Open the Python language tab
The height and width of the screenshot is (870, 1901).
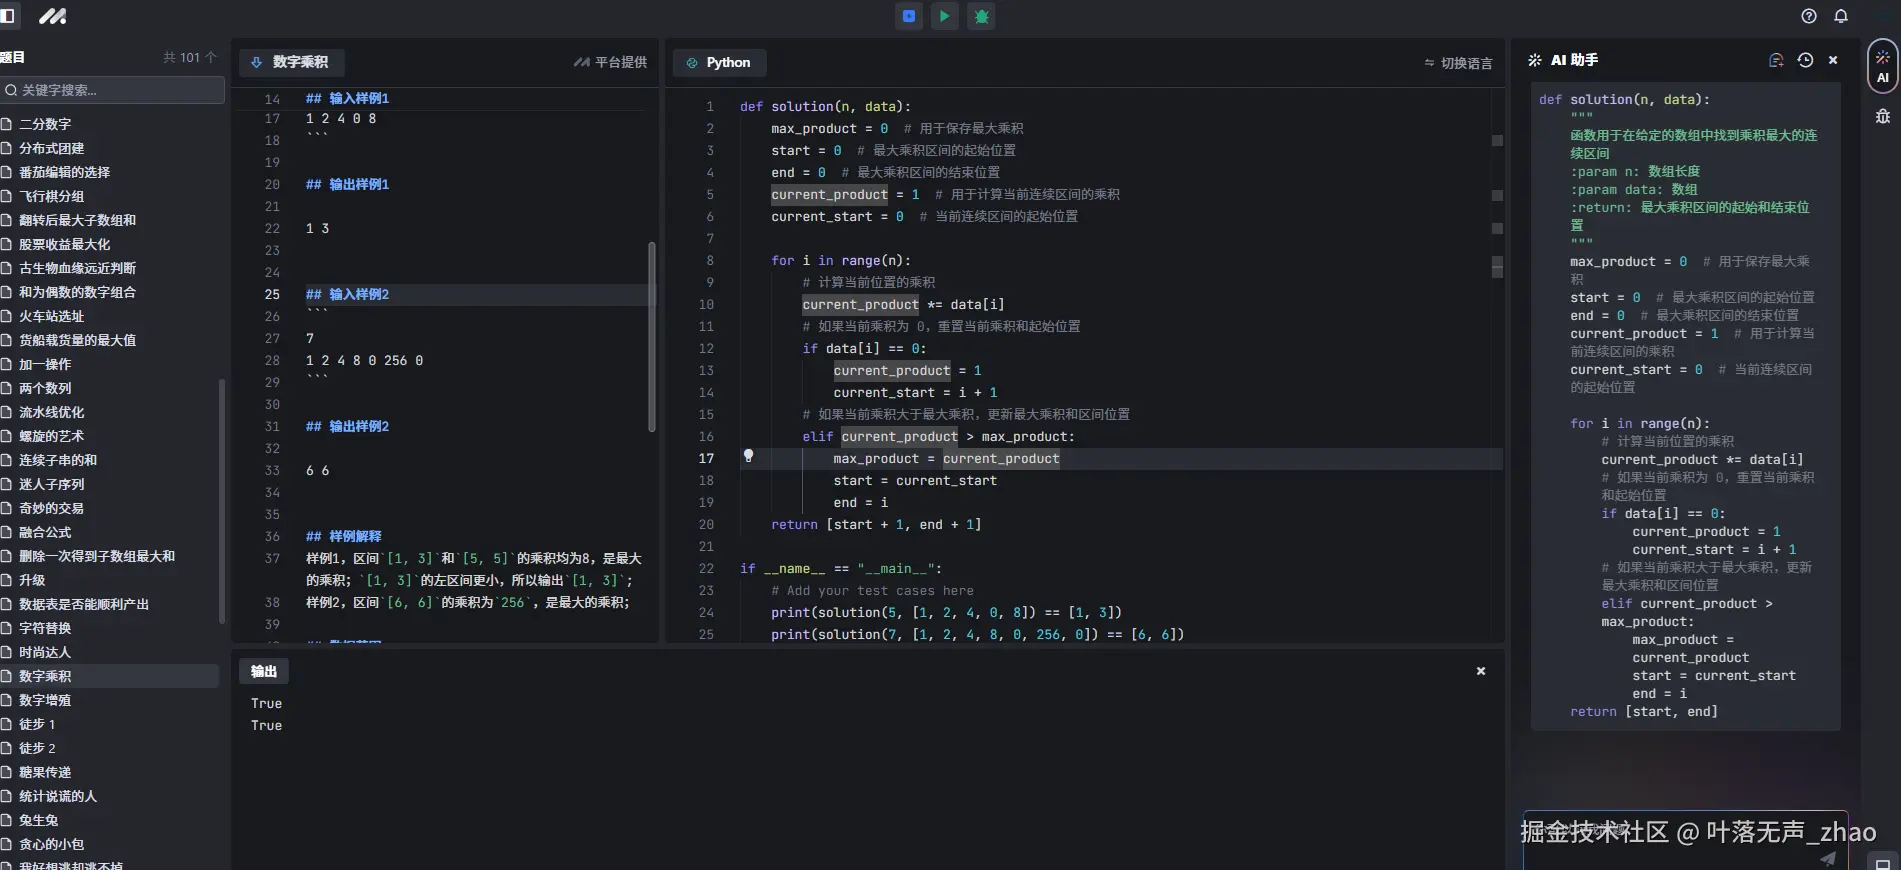point(718,62)
